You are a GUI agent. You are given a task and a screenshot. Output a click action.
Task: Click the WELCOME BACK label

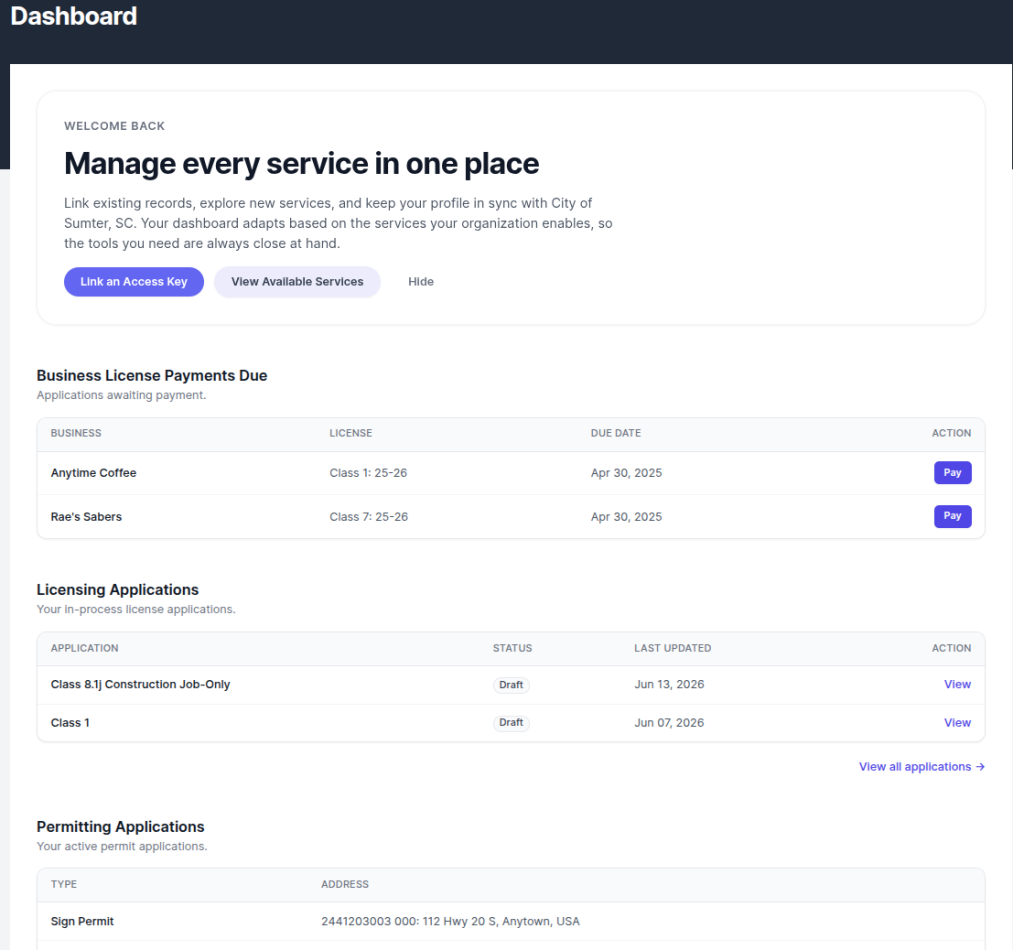click(x=114, y=126)
